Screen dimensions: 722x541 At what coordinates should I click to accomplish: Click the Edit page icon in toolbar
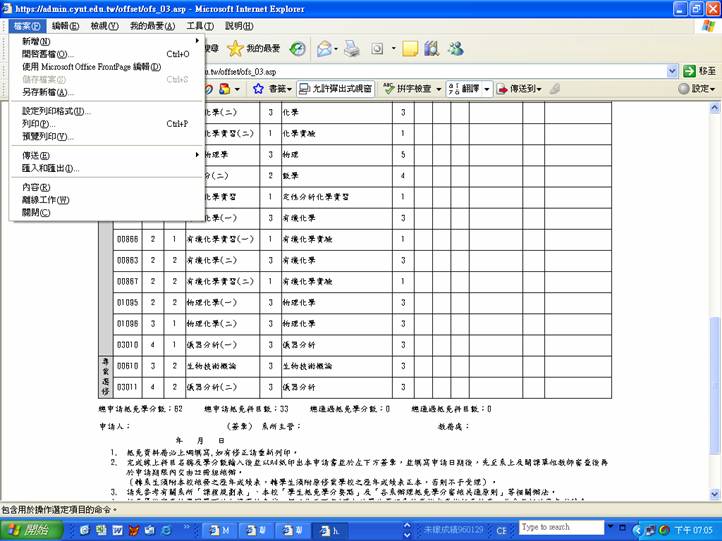tap(378, 48)
